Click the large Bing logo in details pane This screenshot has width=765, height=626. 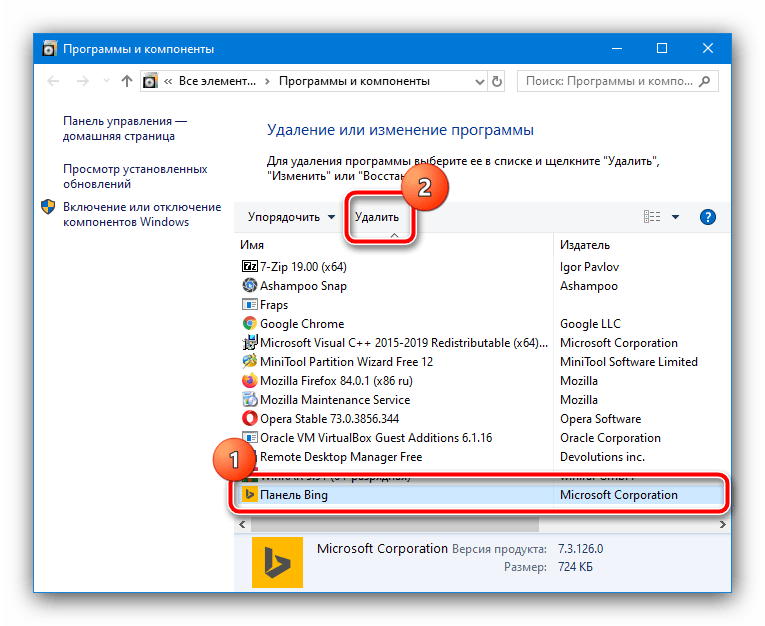[277, 562]
